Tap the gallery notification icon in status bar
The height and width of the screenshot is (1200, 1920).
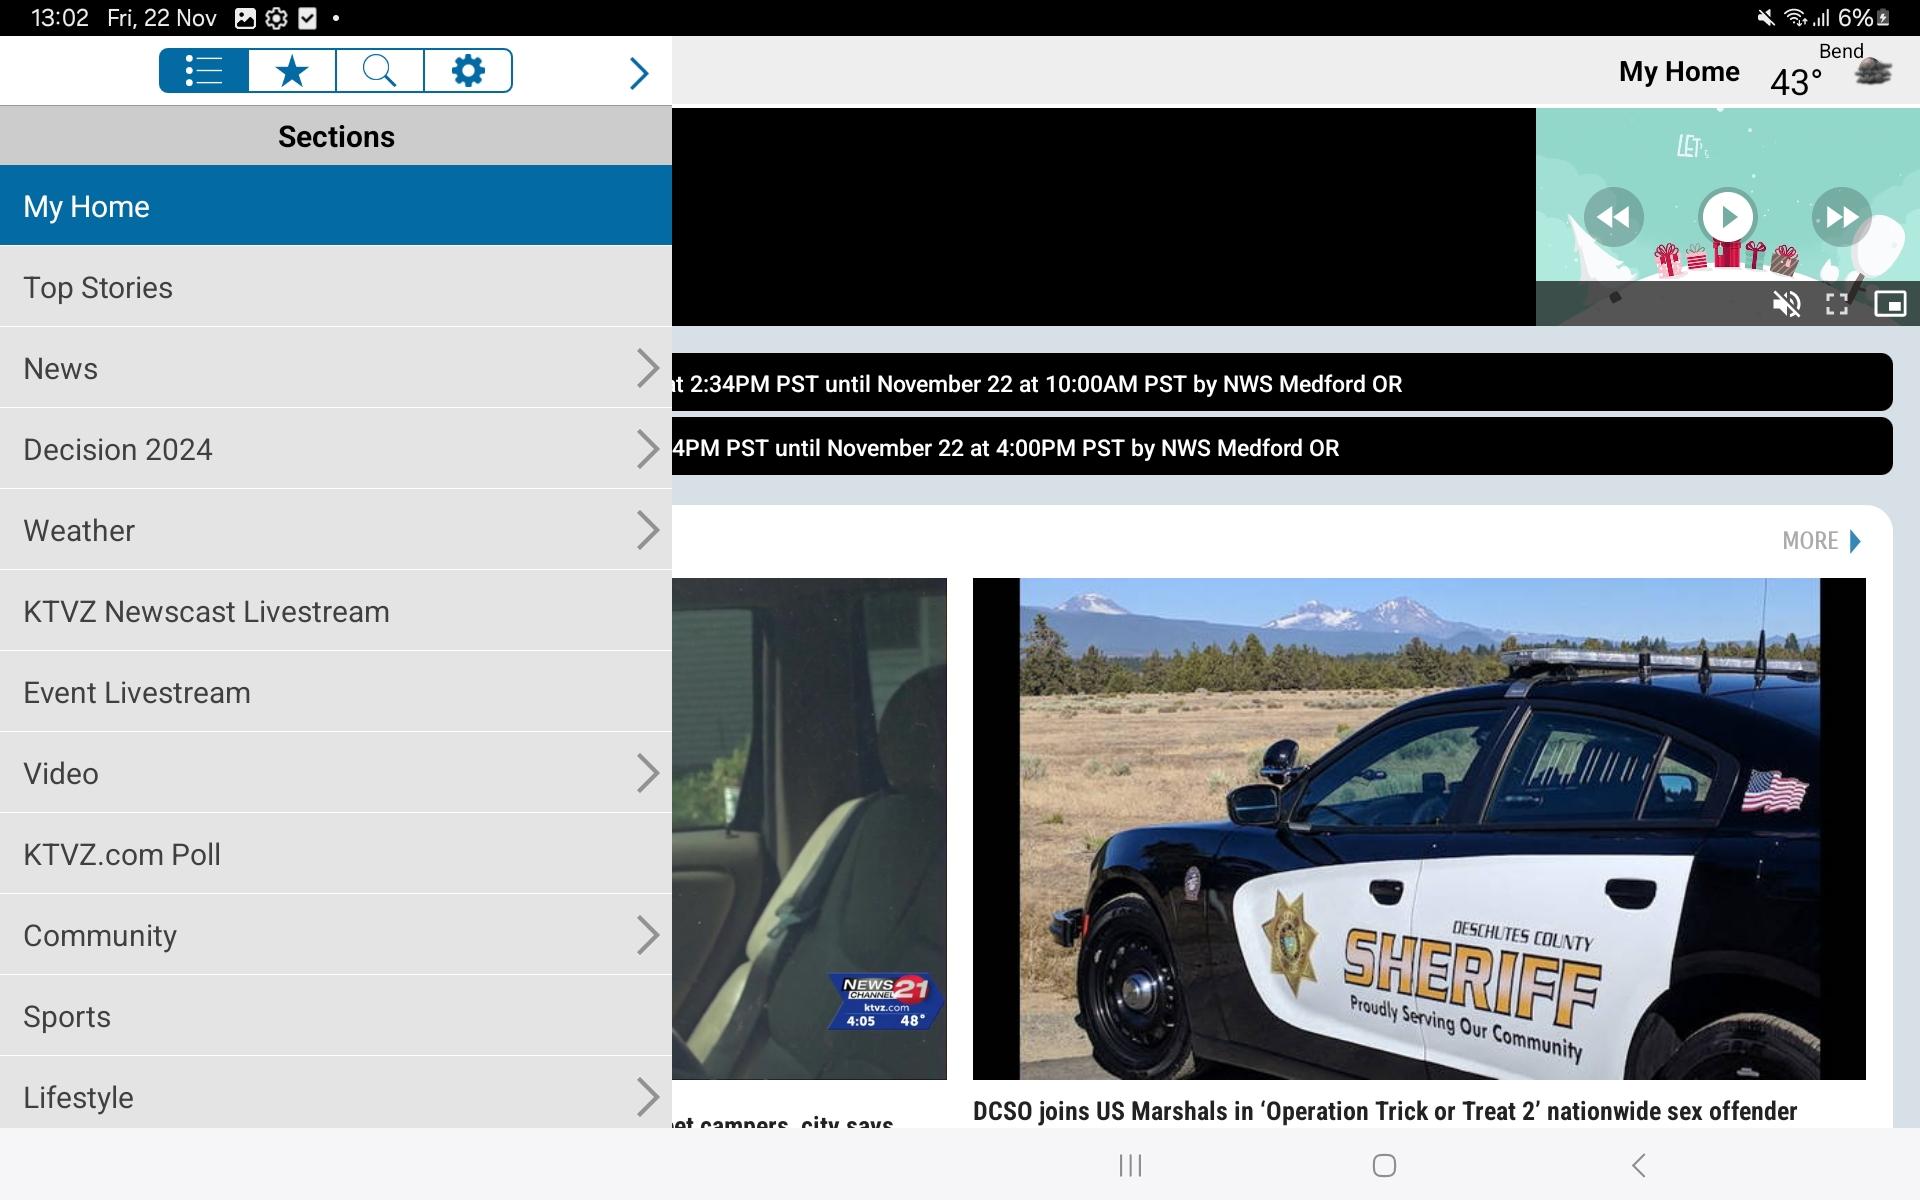pyautogui.click(x=245, y=18)
